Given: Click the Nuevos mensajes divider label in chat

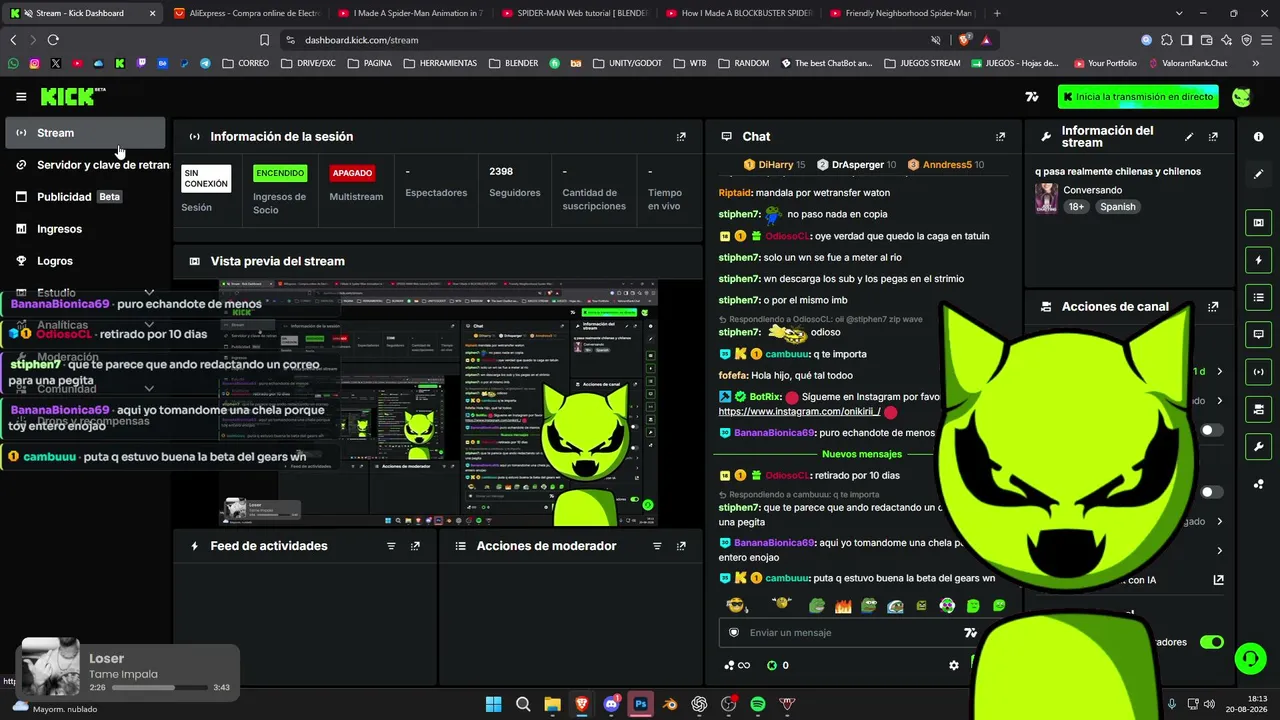Looking at the screenshot, I should pyautogui.click(x=862, y=454).
